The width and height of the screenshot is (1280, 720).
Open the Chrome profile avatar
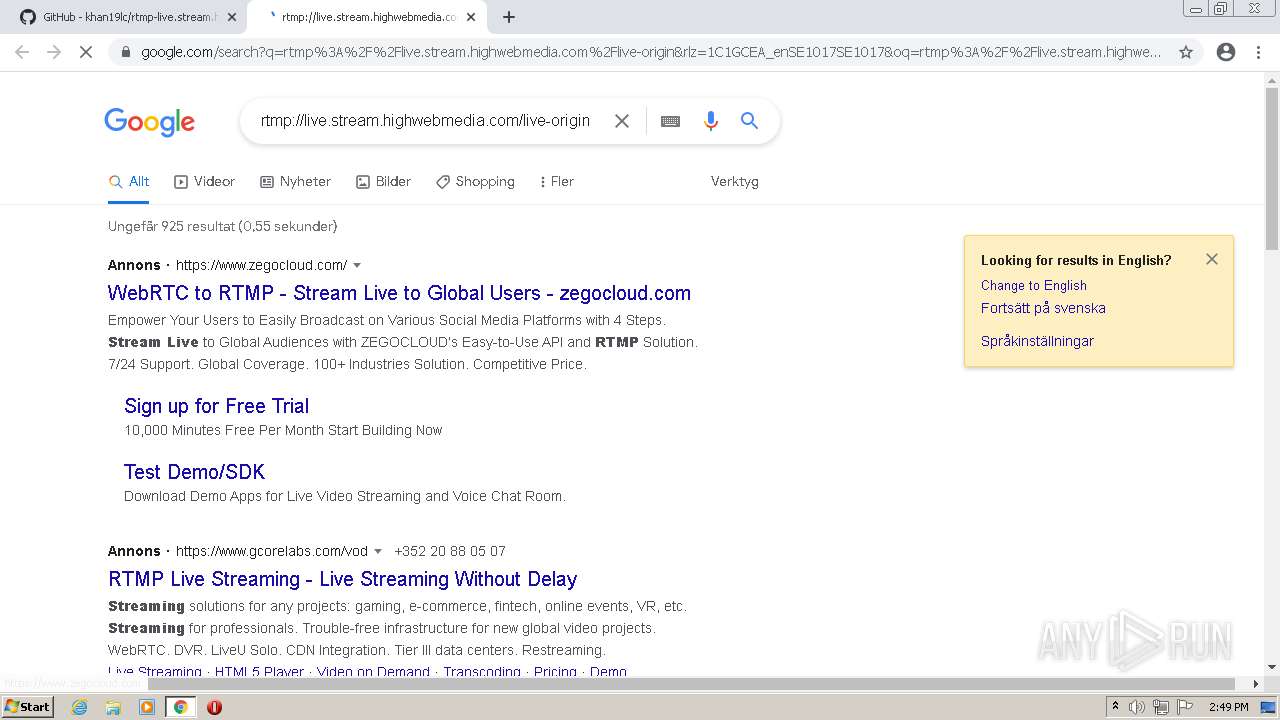1226,52
